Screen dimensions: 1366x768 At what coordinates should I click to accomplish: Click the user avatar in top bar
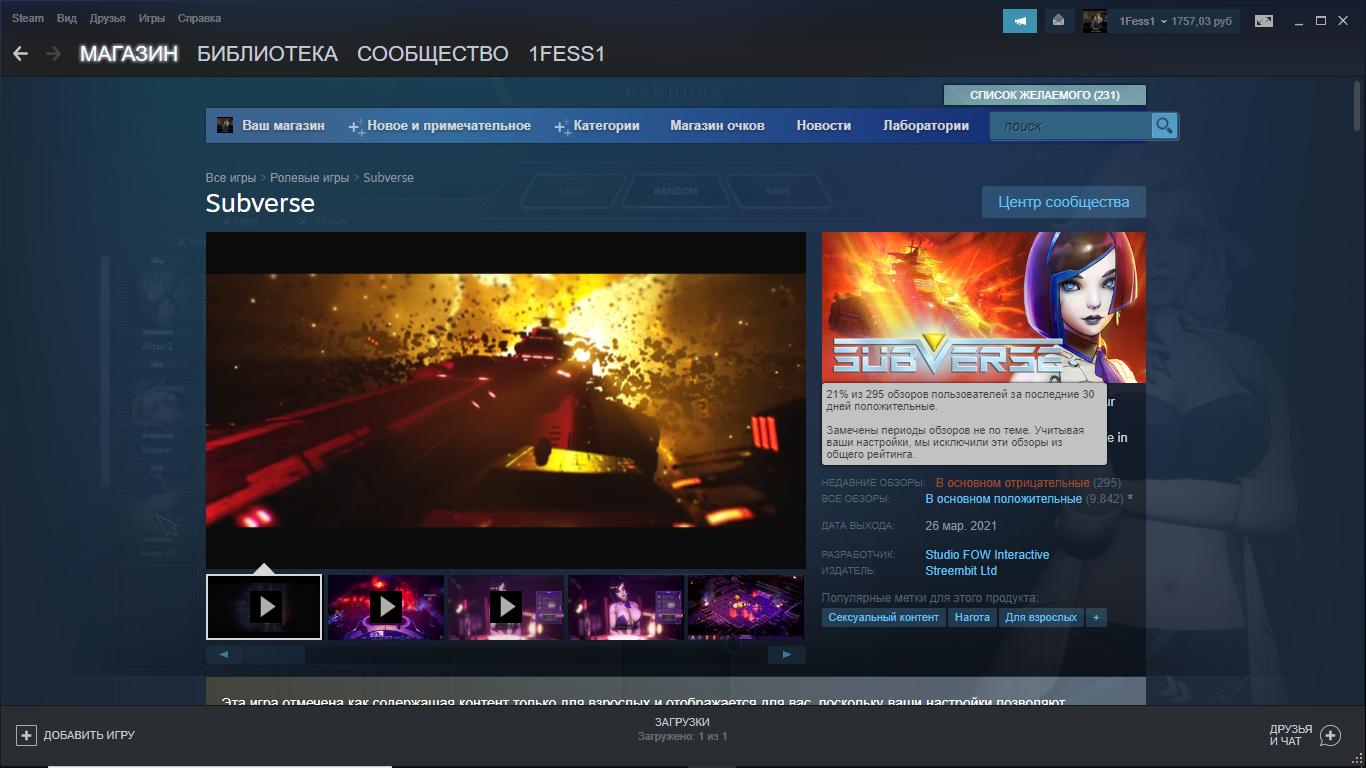pyautogui.click(x=1094, y=21)
